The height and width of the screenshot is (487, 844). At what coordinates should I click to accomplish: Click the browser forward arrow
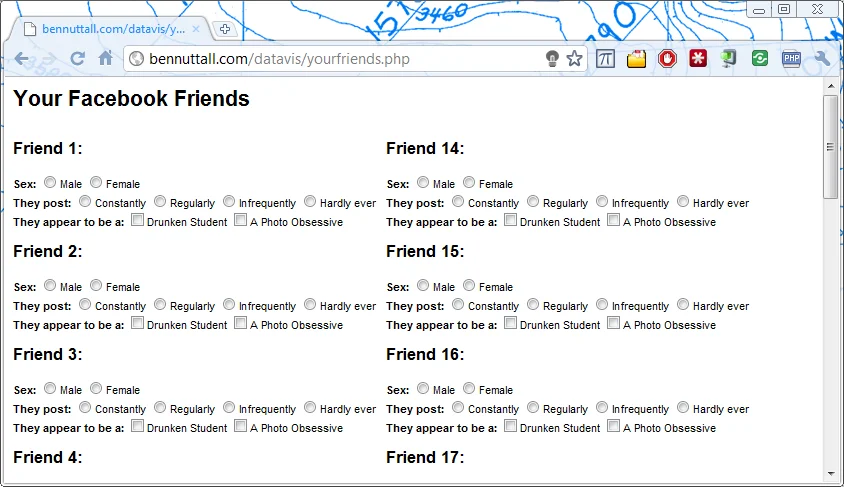coord(50,59)
